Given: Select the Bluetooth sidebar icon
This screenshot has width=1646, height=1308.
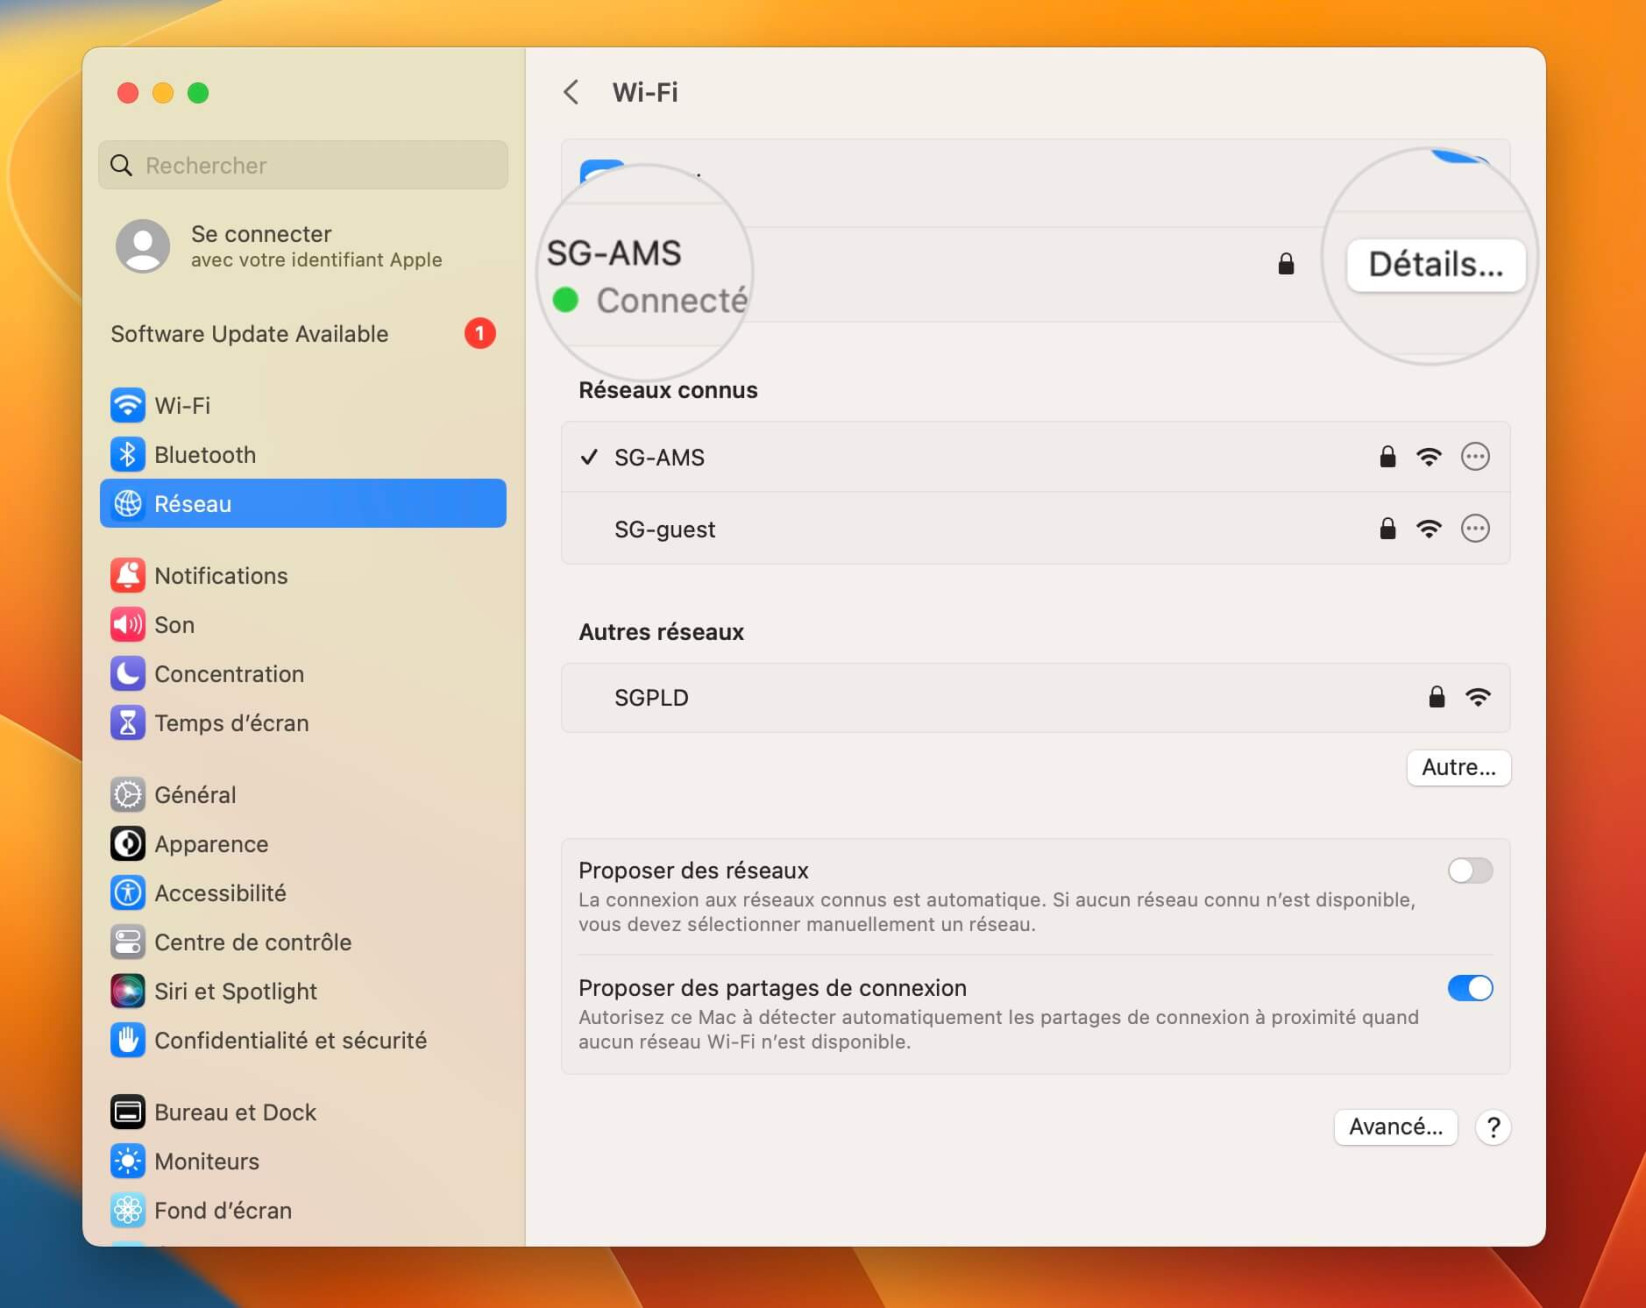Looking at the screenshot, I should [128, 454].
